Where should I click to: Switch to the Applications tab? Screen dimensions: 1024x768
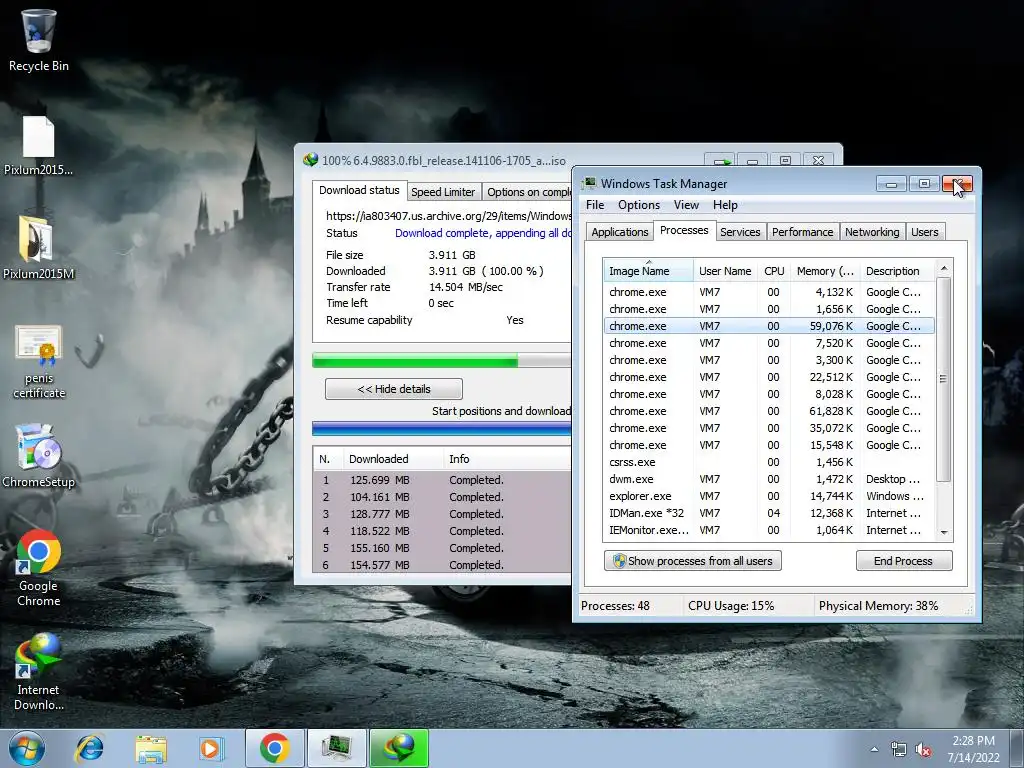point(619,232)
